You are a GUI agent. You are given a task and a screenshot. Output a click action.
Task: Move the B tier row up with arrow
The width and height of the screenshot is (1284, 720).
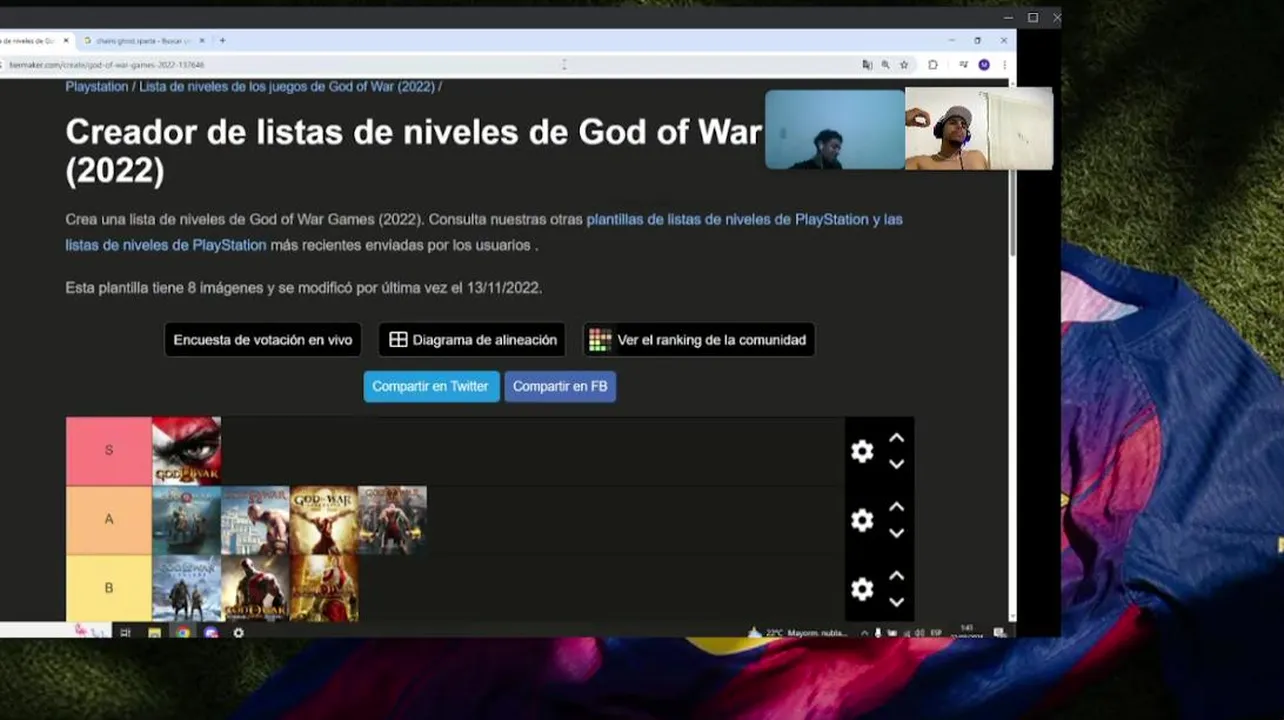click(897, 576)
